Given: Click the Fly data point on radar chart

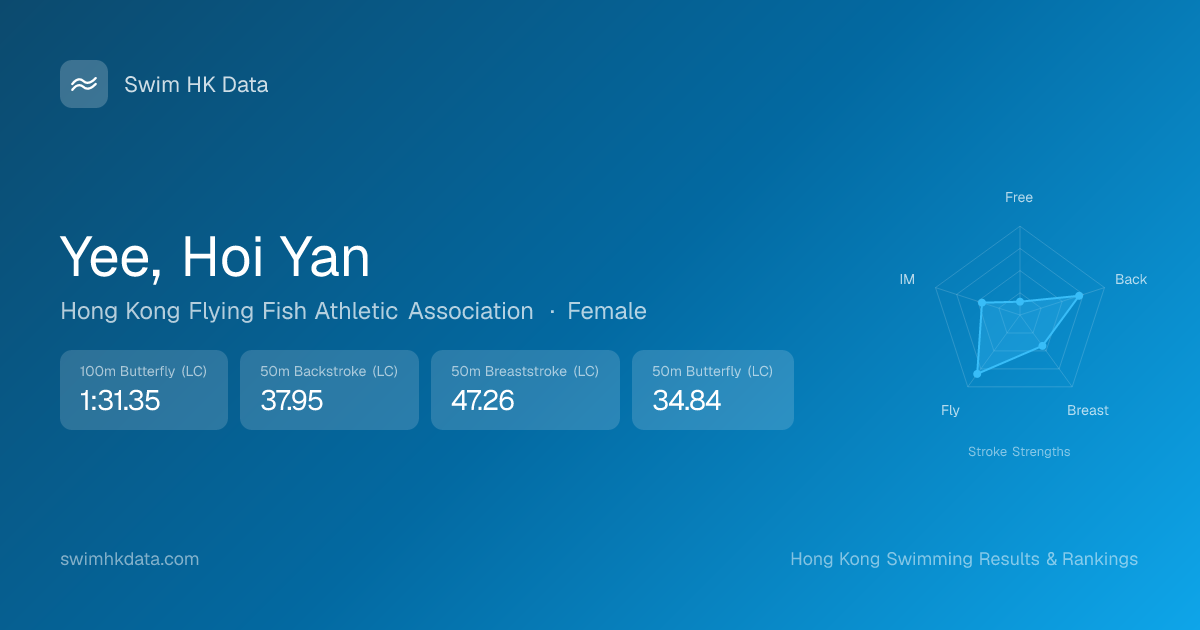Looking at the screenshot, I should (x=977, y=374).
